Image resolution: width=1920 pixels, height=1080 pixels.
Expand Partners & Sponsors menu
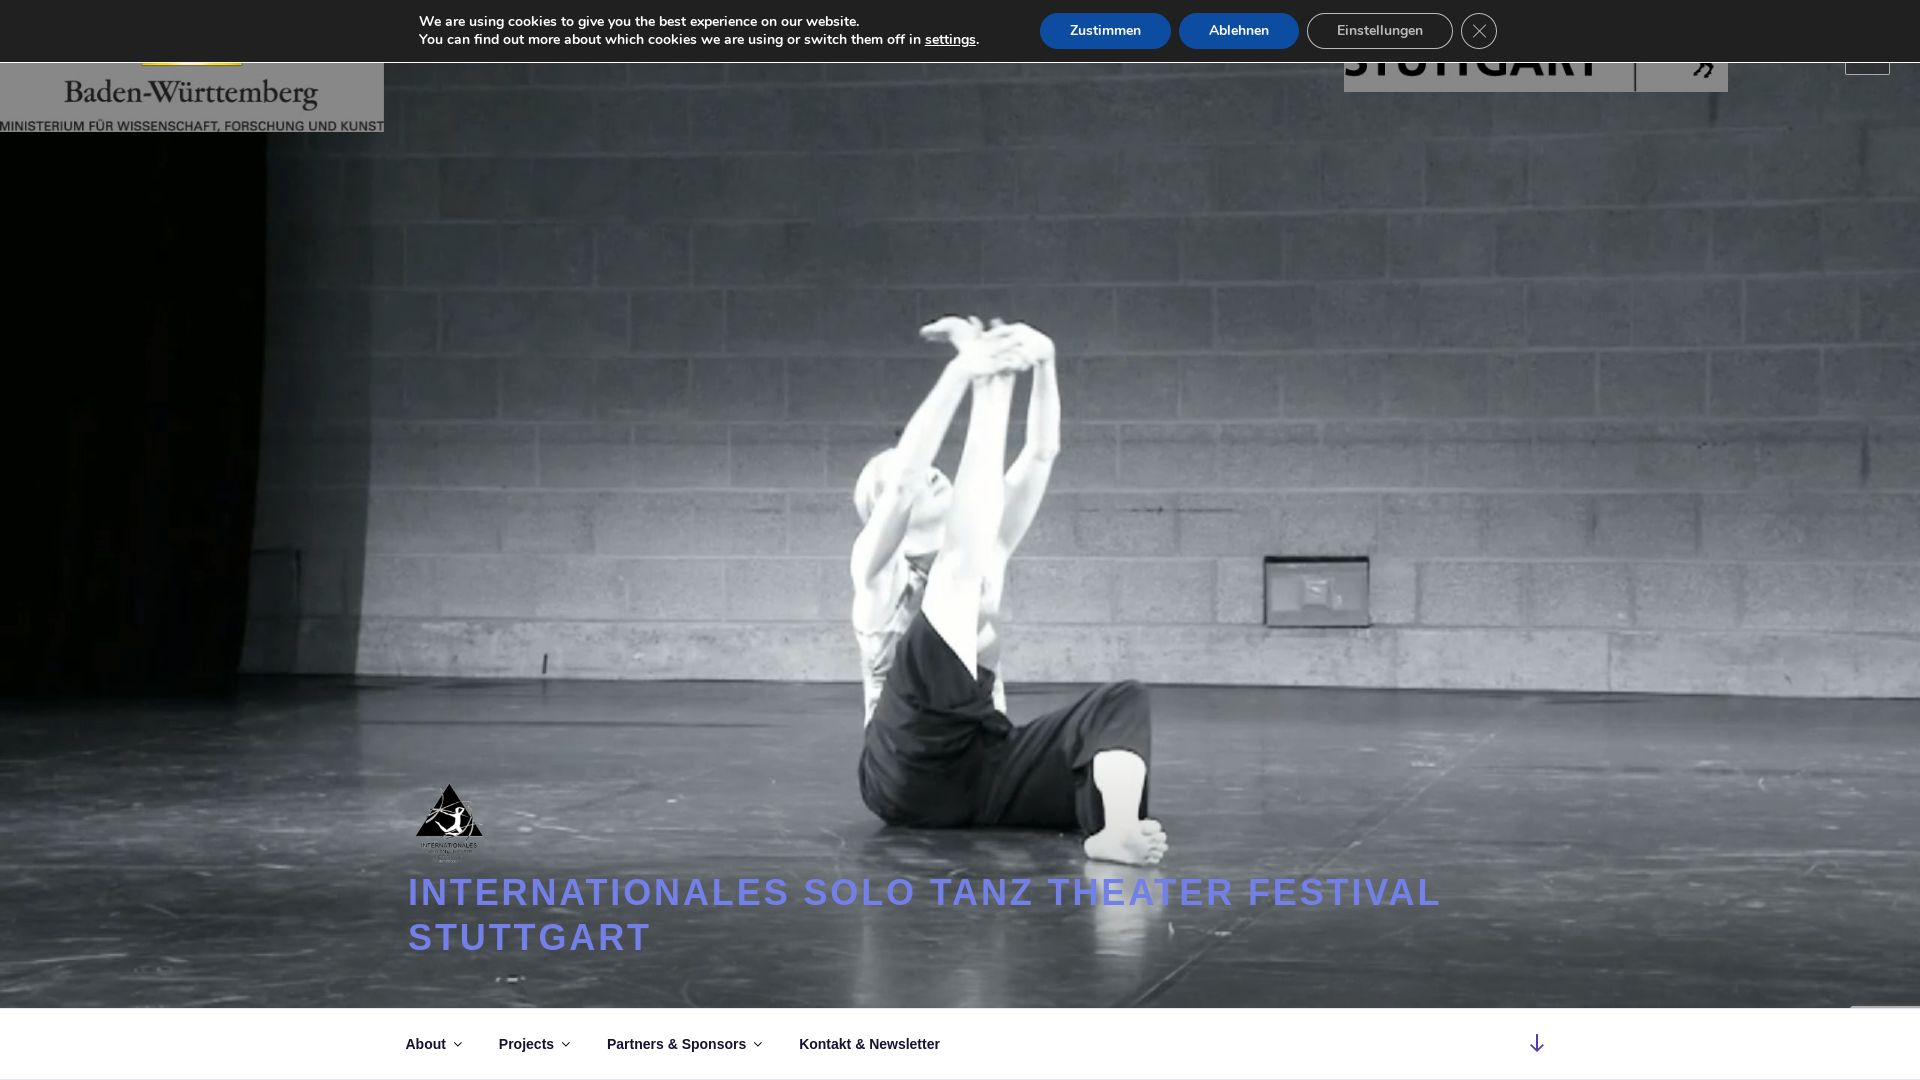pyautogui.click(x=685, y=1044)
